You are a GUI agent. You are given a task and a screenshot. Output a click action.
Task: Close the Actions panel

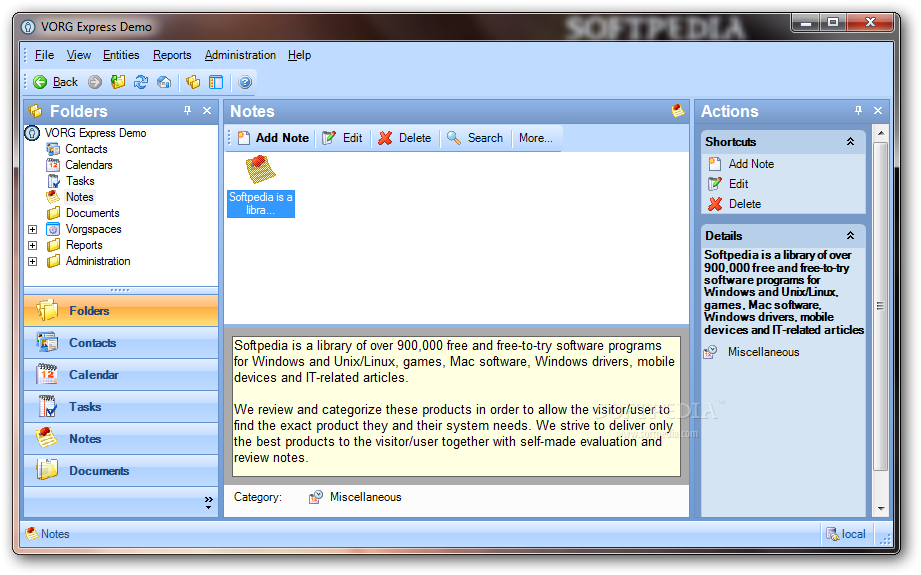click(x=878, y=110)
